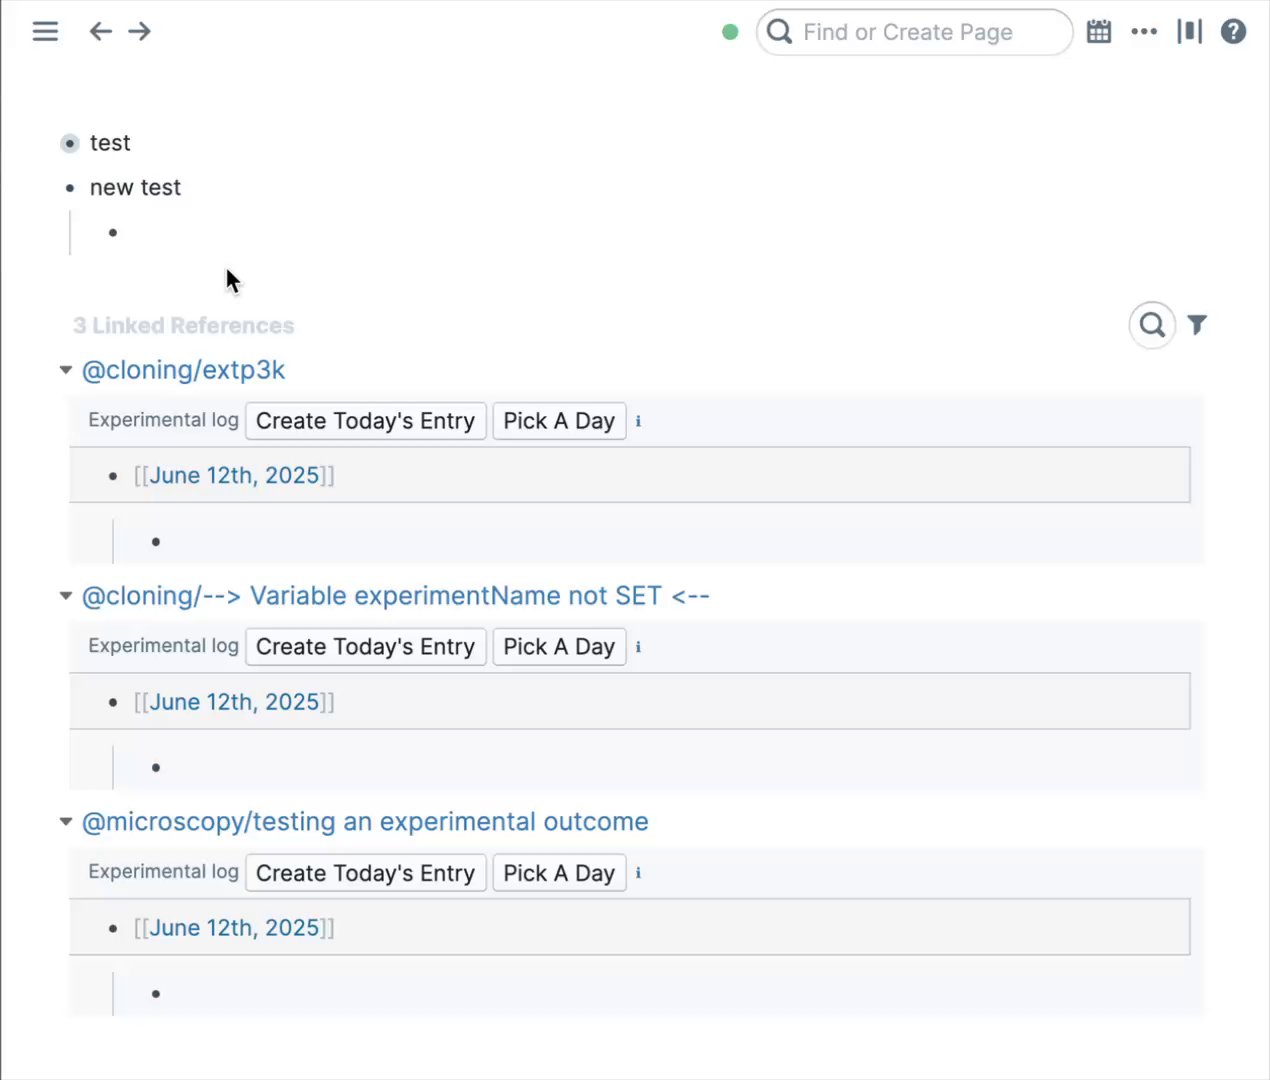Go back with the left arrow
1270x1080 pixels.
click(100, 32)
